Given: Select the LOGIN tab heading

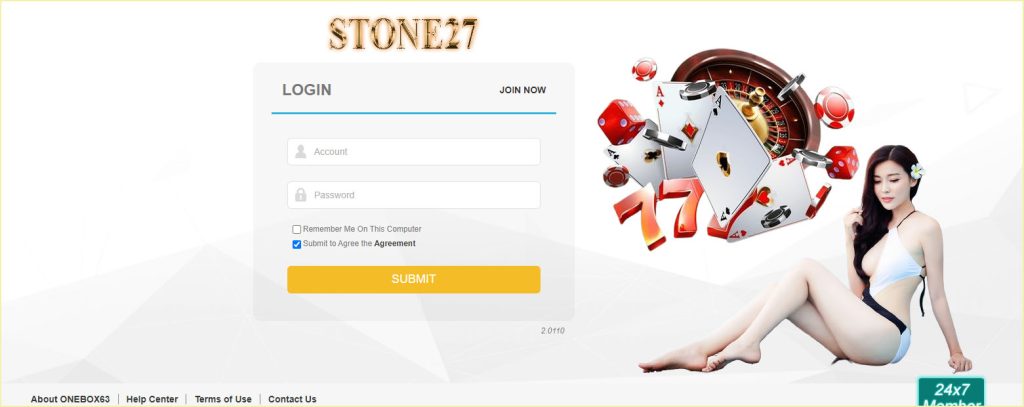Looking at the screenshot, I should tap(307, 90).
